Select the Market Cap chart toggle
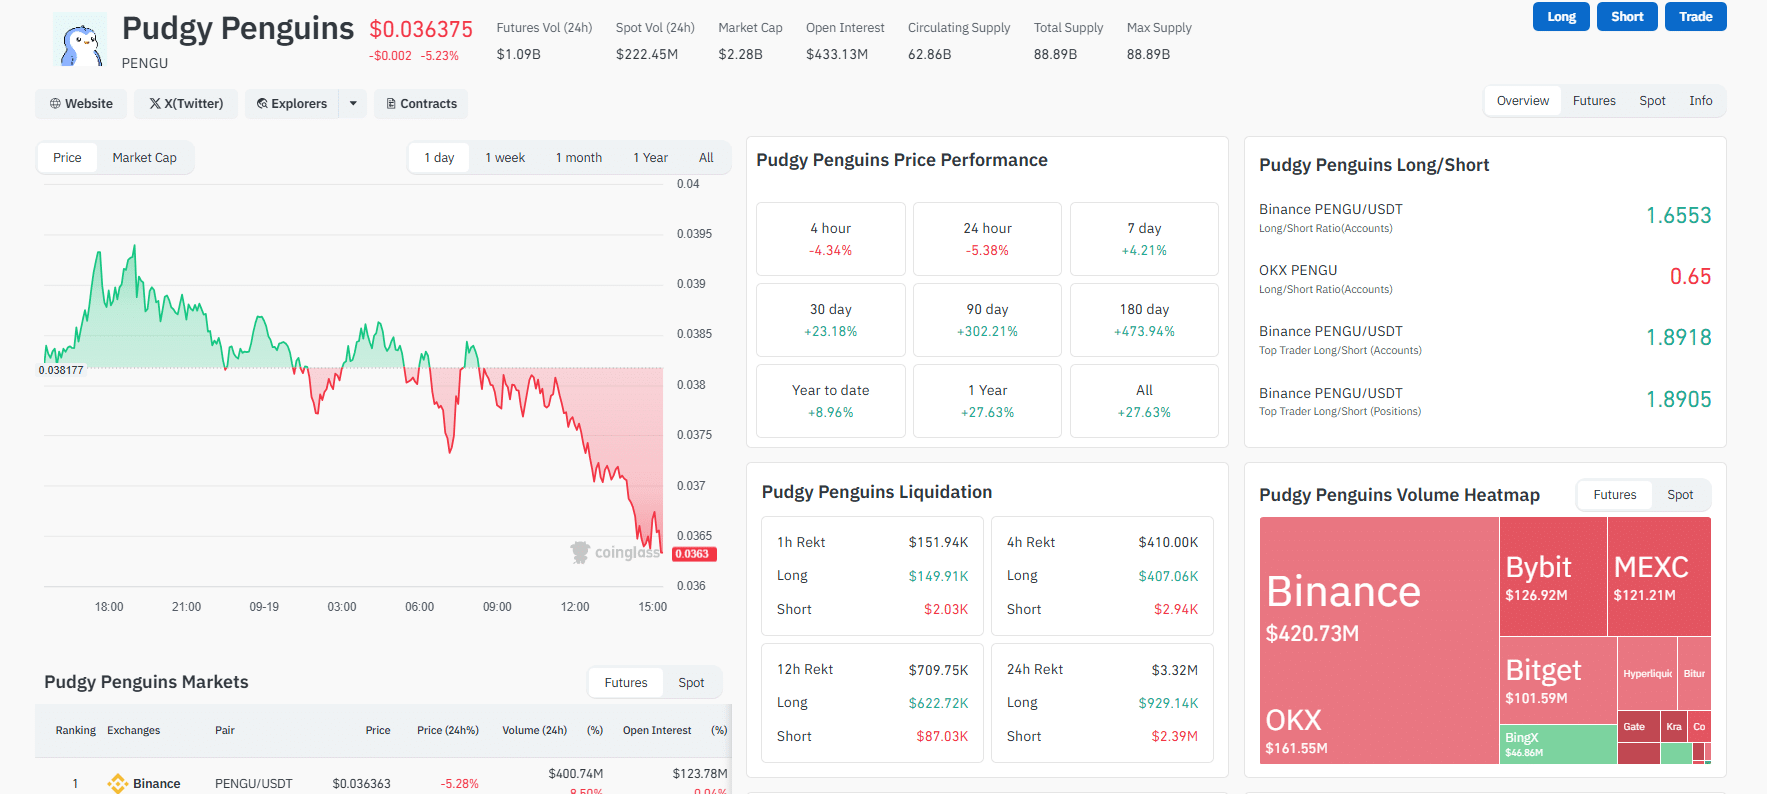This screenshot has height=794, width=1767. tap(144, 158)
